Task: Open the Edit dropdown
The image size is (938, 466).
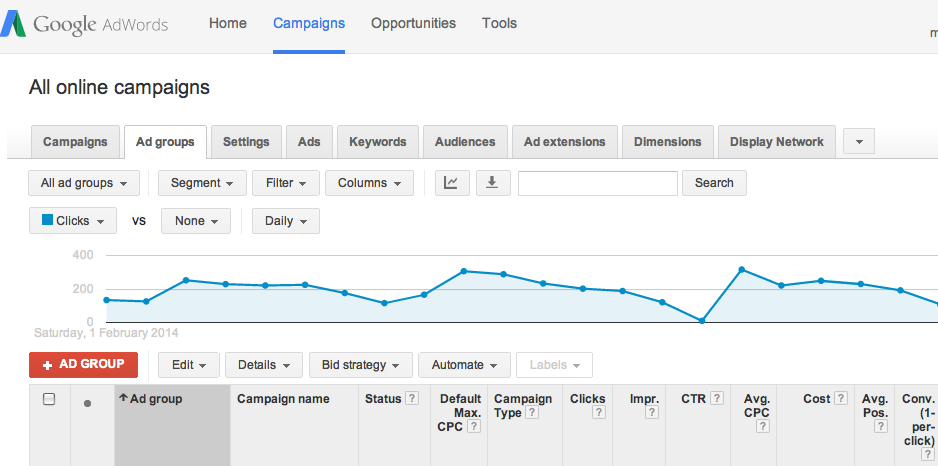Action: click(x=189, y=365)
